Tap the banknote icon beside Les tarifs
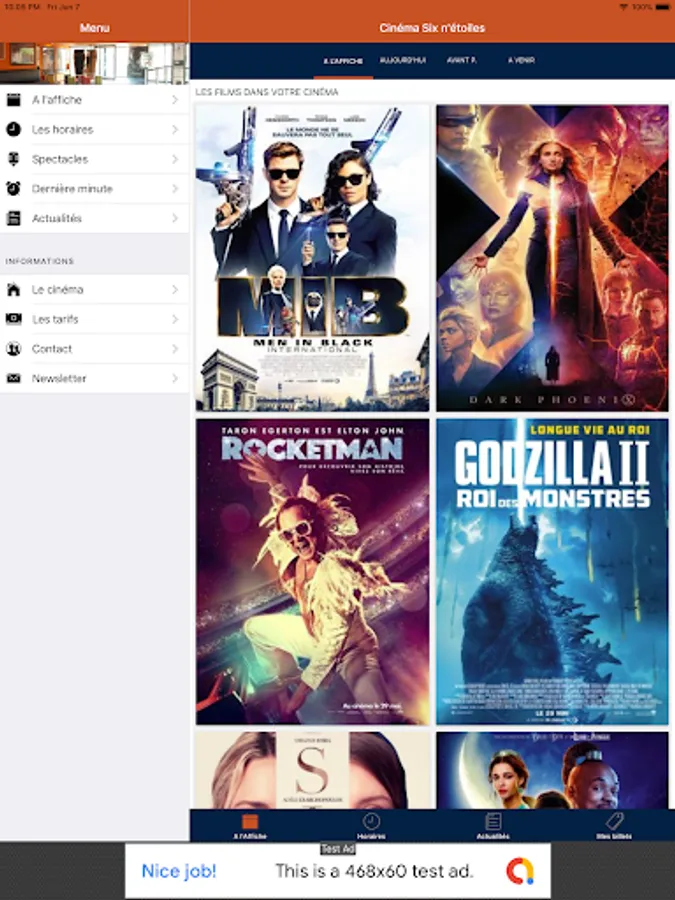Image resolution: width=675 pixels, height=900 pixels. coord(13,319)
